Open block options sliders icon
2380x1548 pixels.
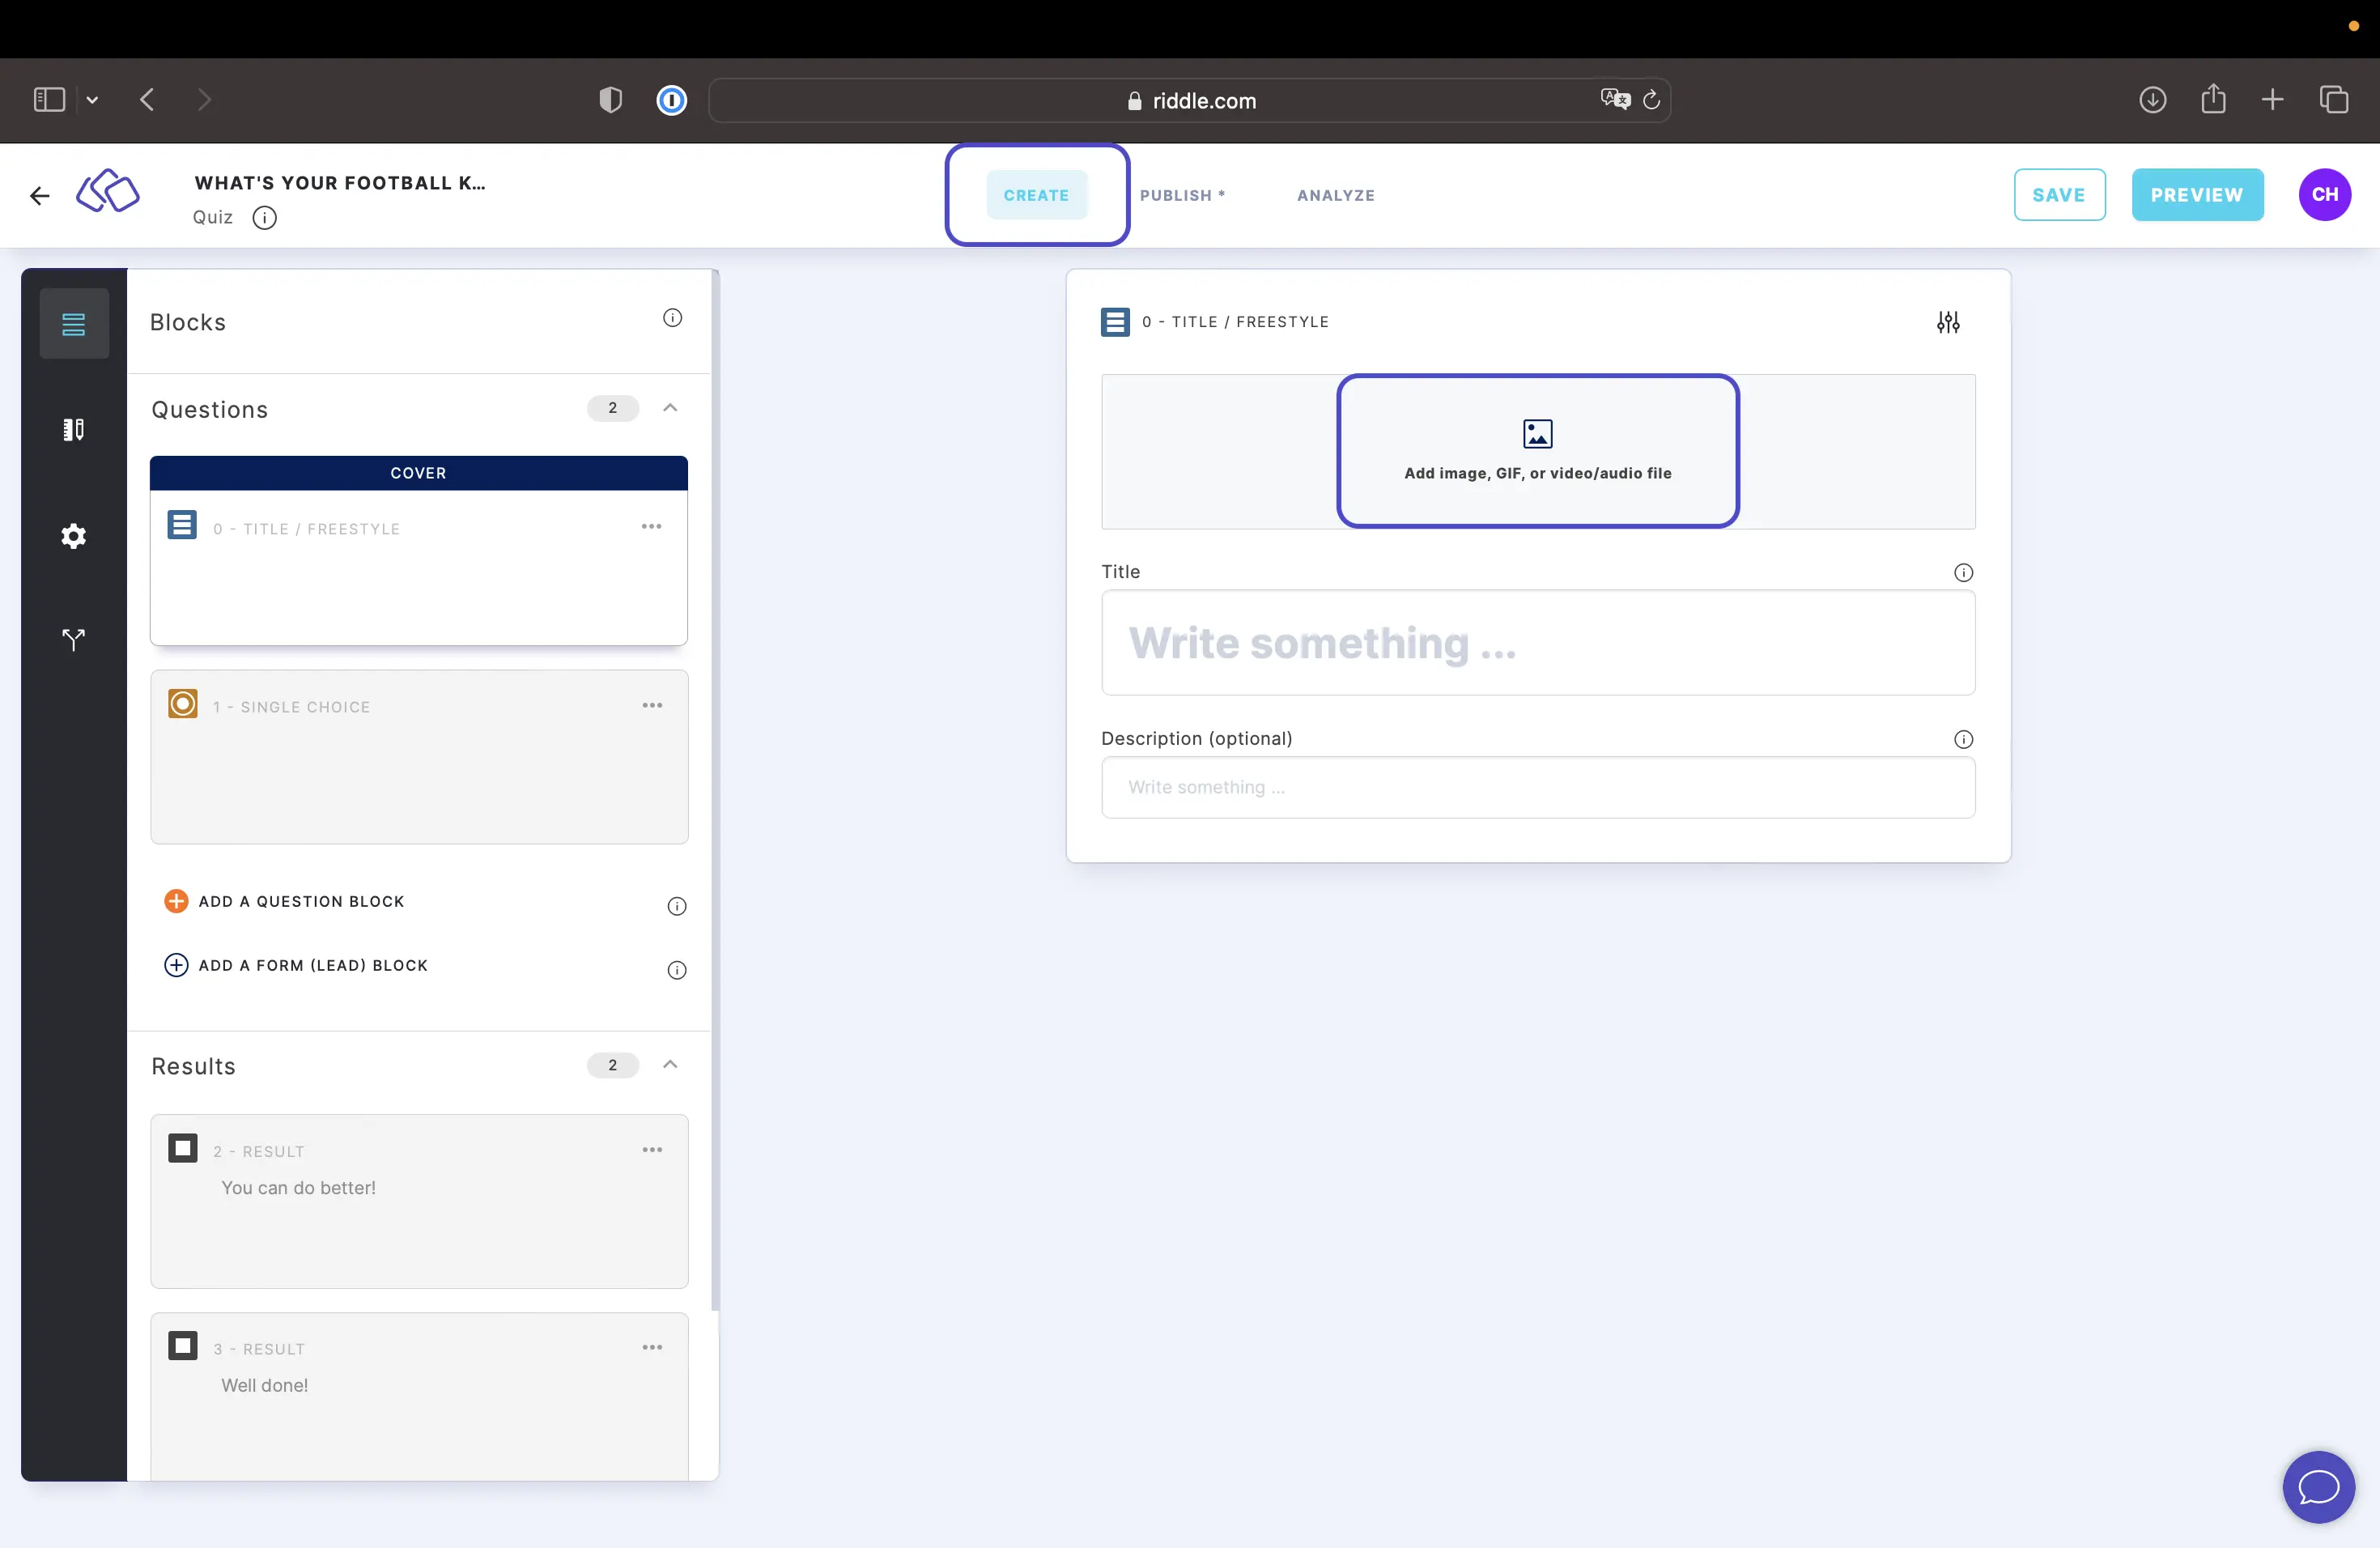pyautogui.click(x=1947, y=322)
